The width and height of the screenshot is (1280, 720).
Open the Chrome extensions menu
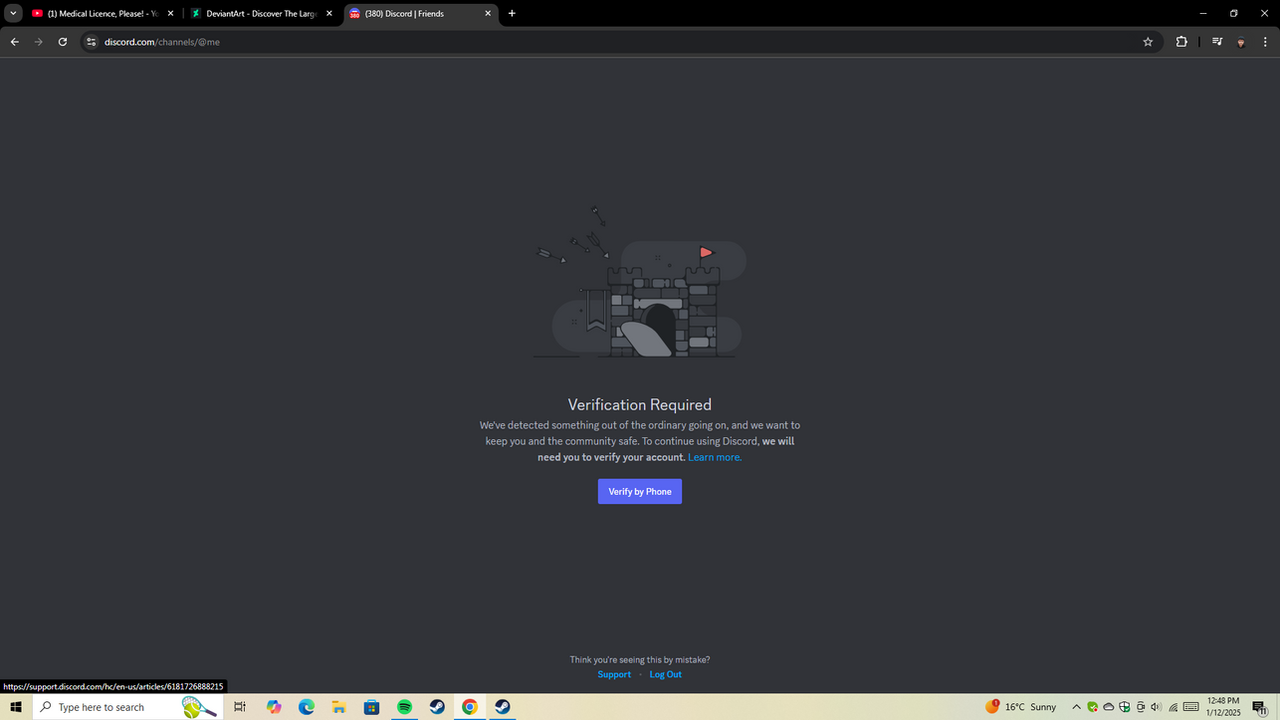tap(1181, 42)
